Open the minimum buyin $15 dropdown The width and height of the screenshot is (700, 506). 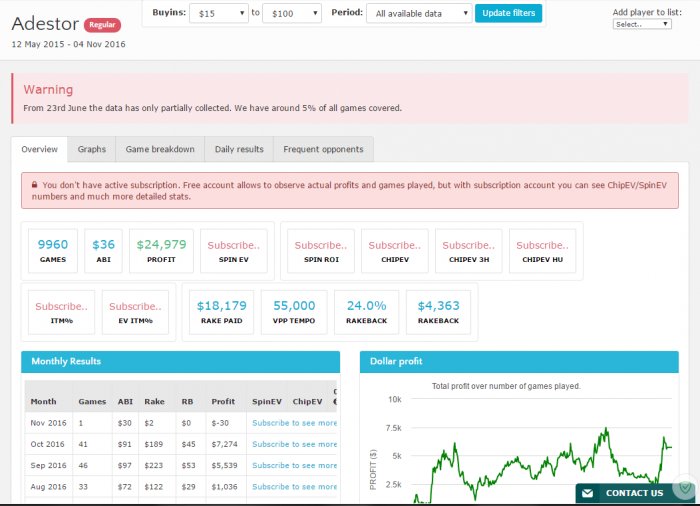tap(219, 13)
